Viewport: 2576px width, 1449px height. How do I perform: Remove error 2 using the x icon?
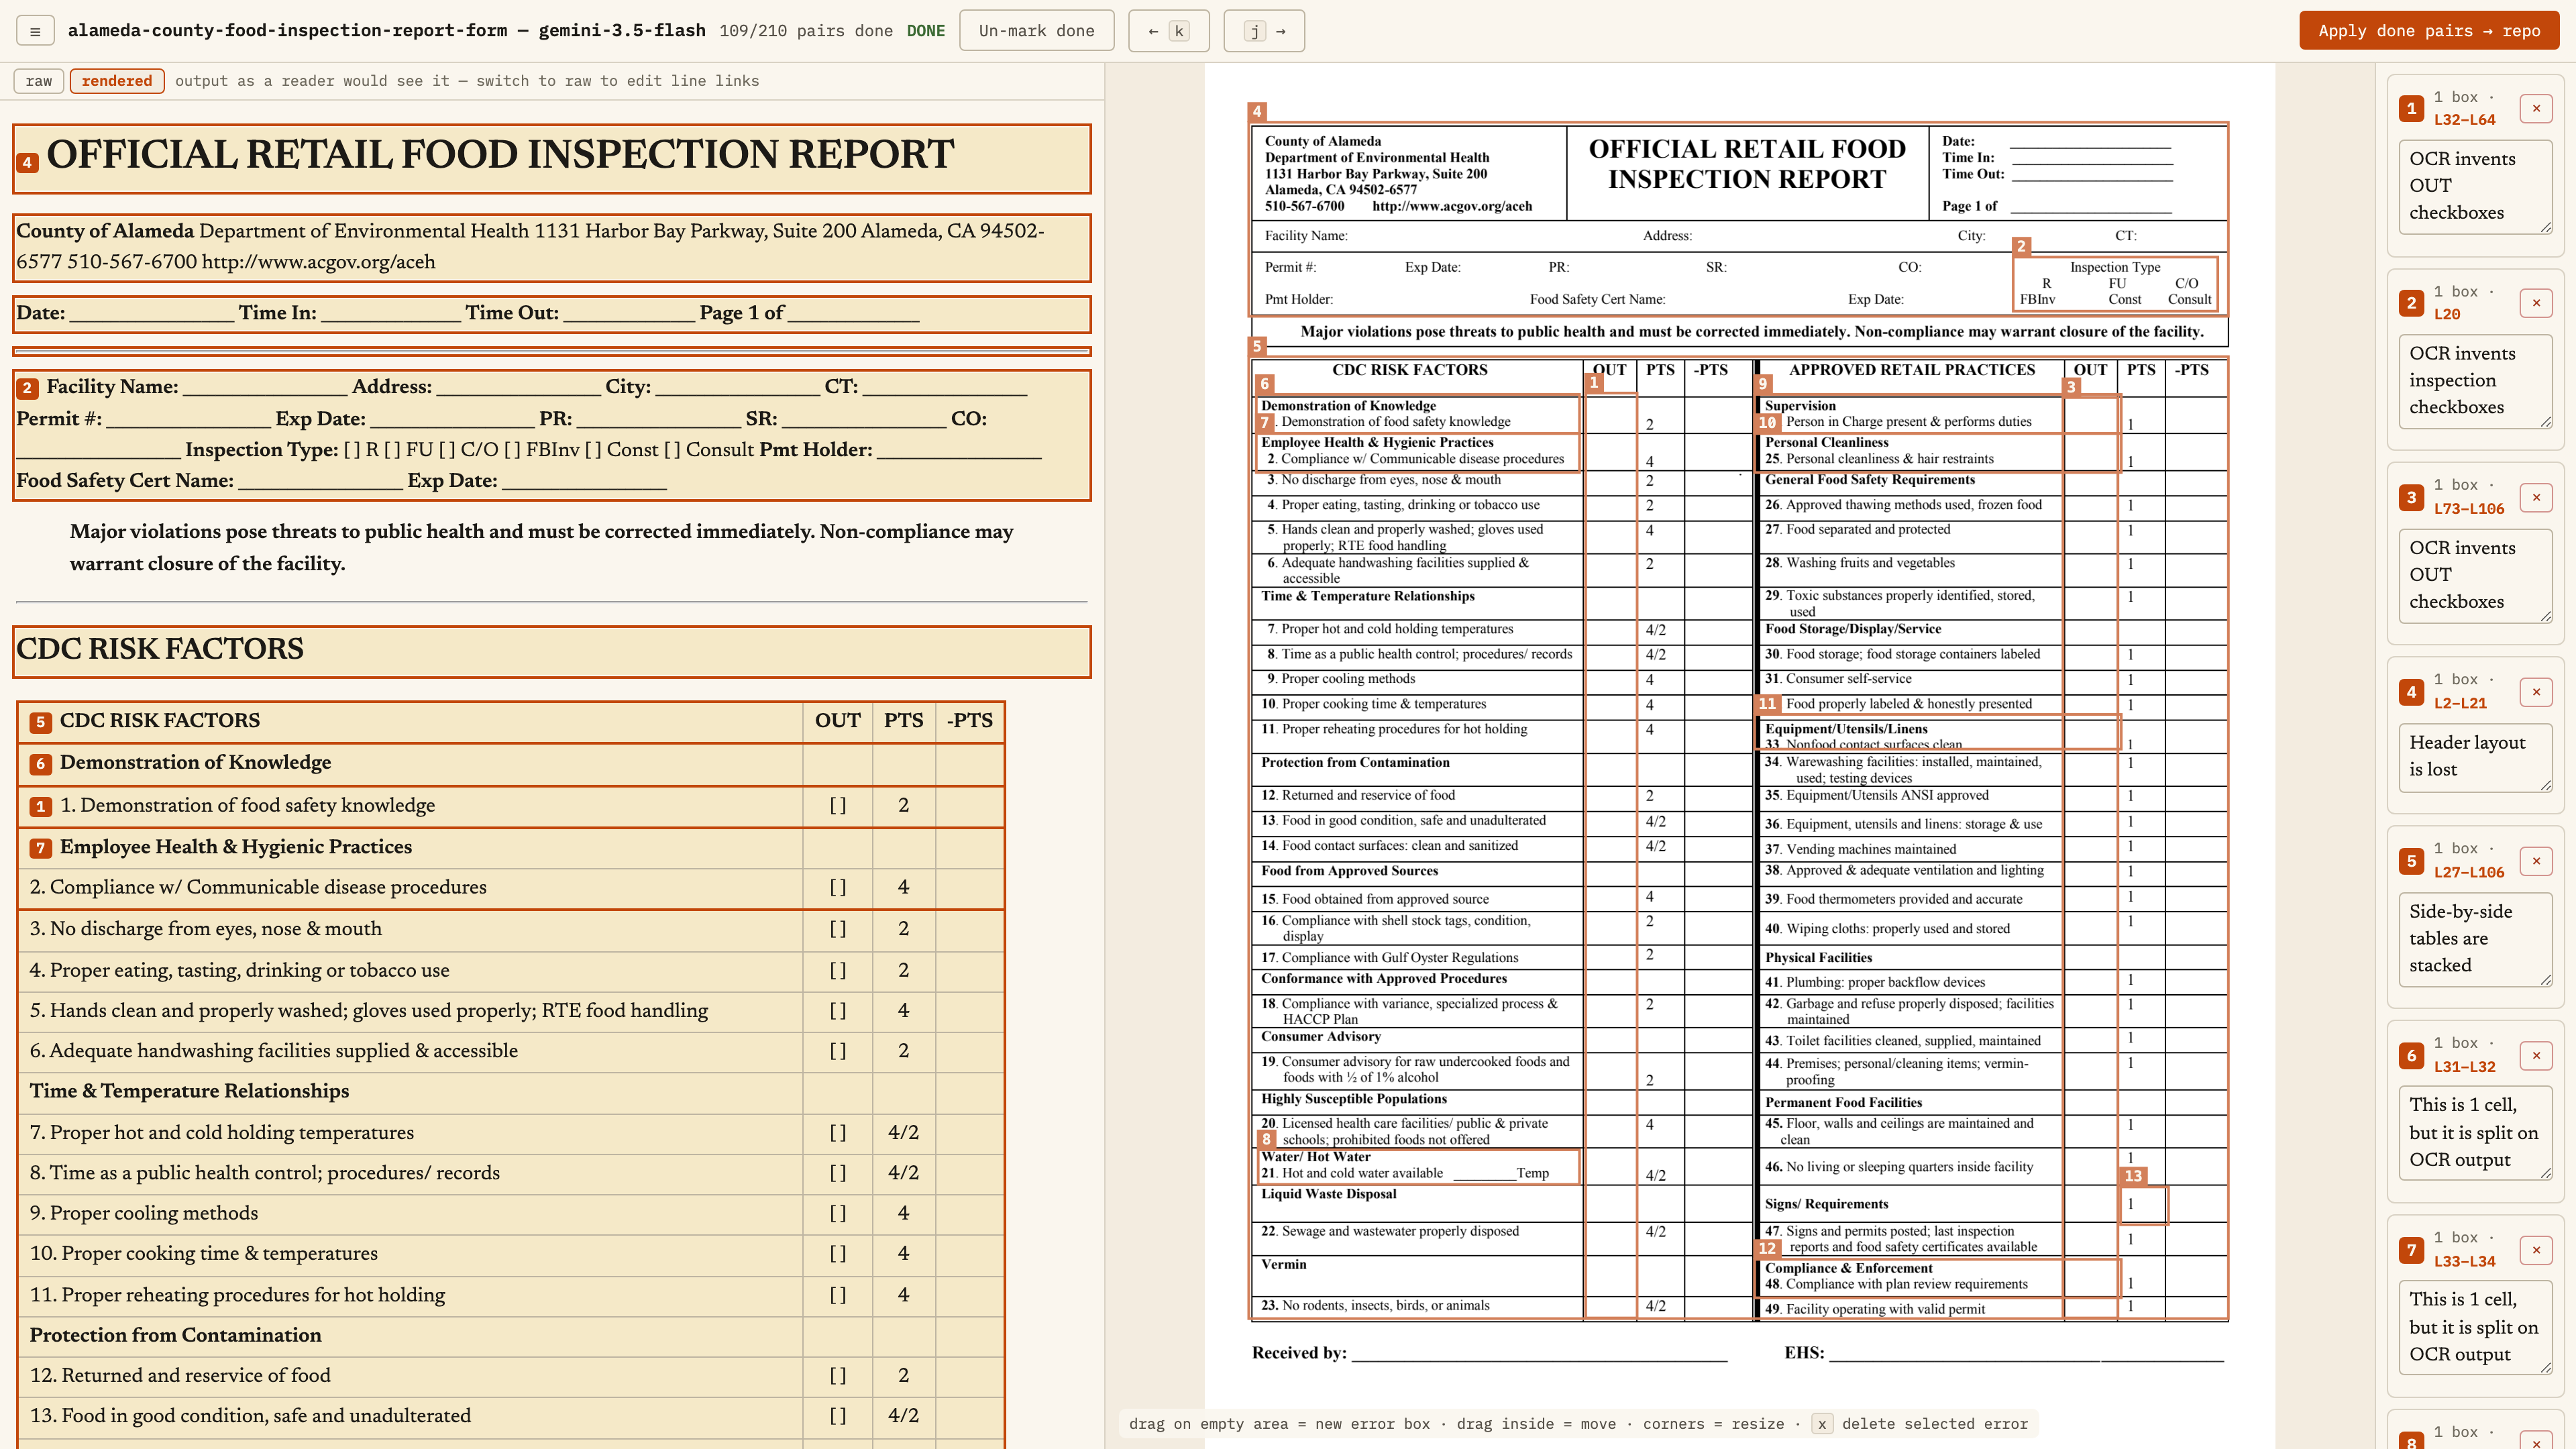pos(2536,303)
